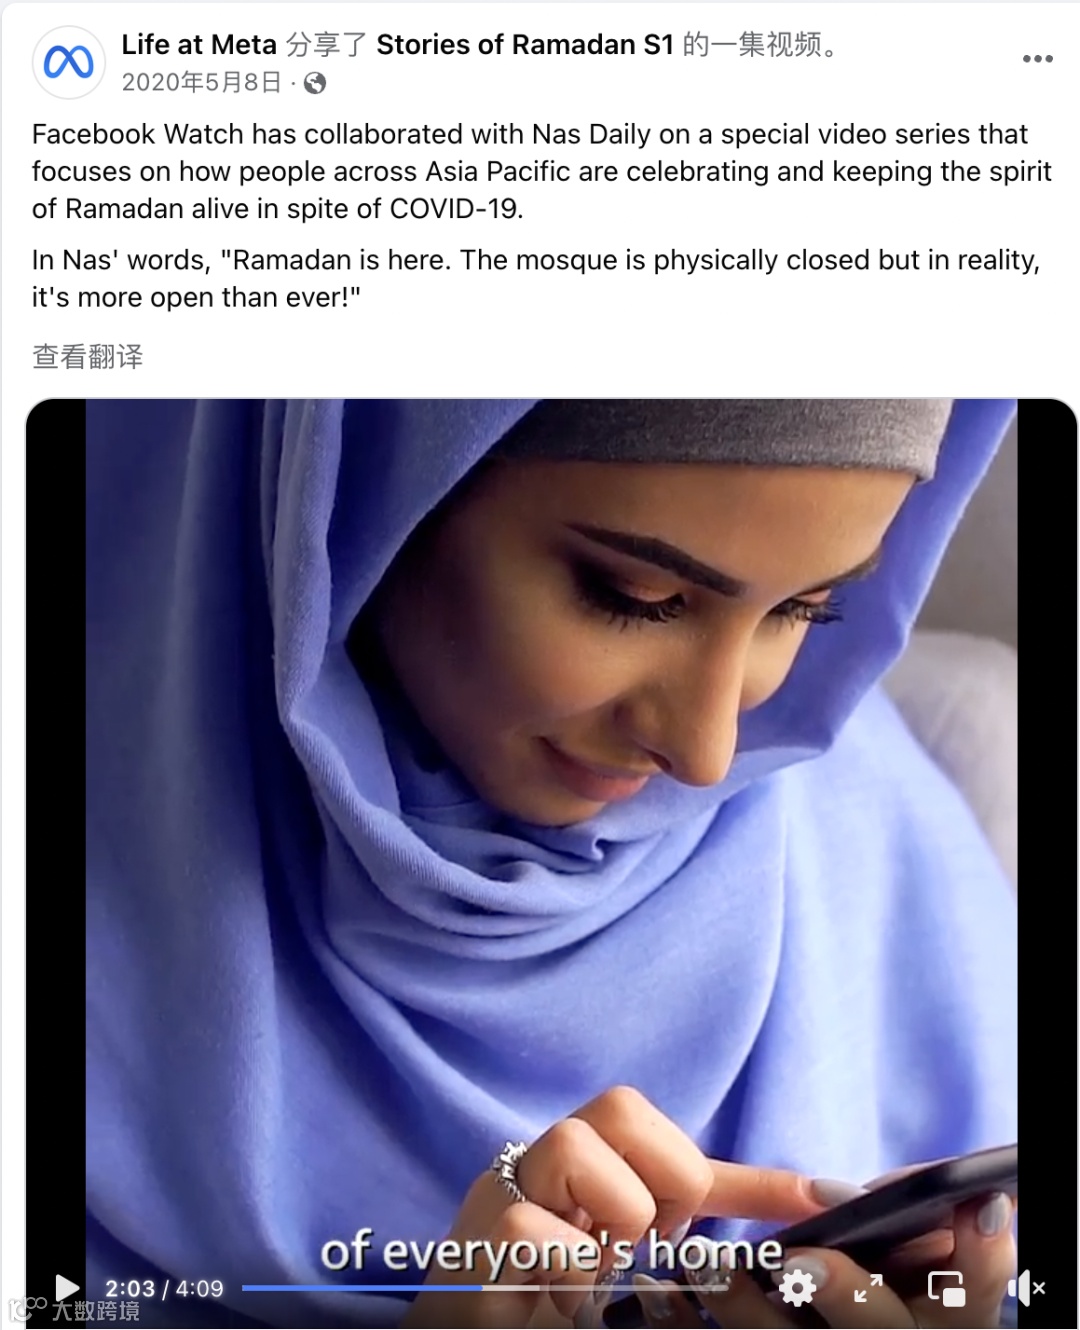Image resolution: width=1080 pixels, height=1330 pixels.
Task: Click the 查看翻译 translation link
Action: coord(88,357)
